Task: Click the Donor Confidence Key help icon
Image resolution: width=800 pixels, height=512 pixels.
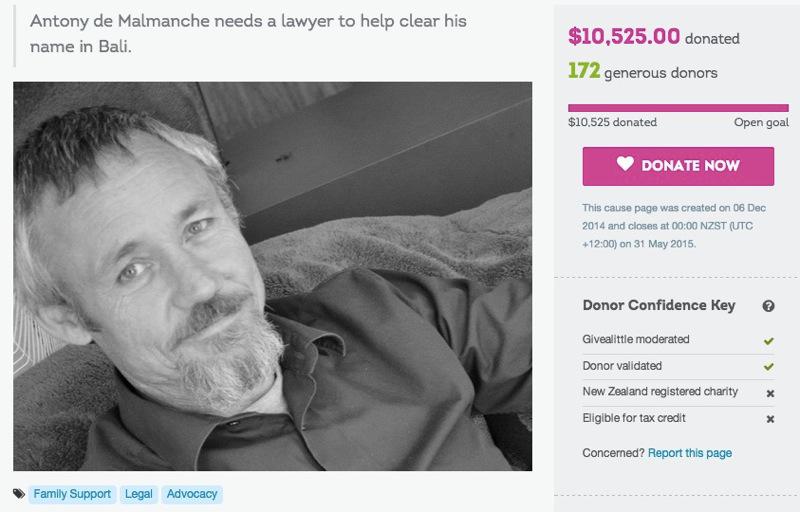Action: [x=768, y=306]
